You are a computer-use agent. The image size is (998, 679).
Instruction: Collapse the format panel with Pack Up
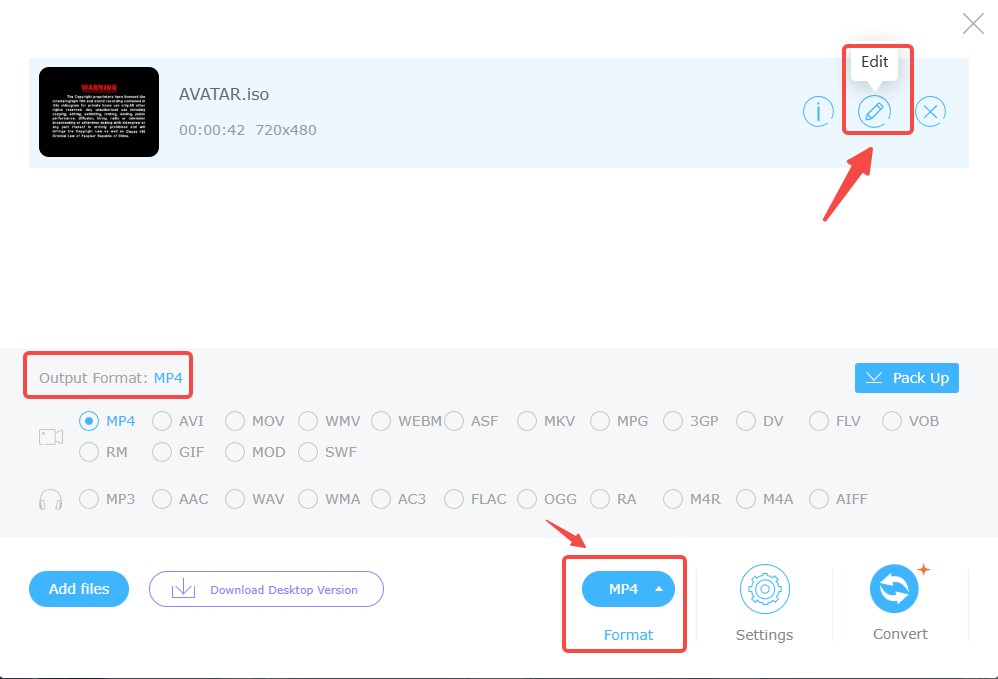click(906, 378)
